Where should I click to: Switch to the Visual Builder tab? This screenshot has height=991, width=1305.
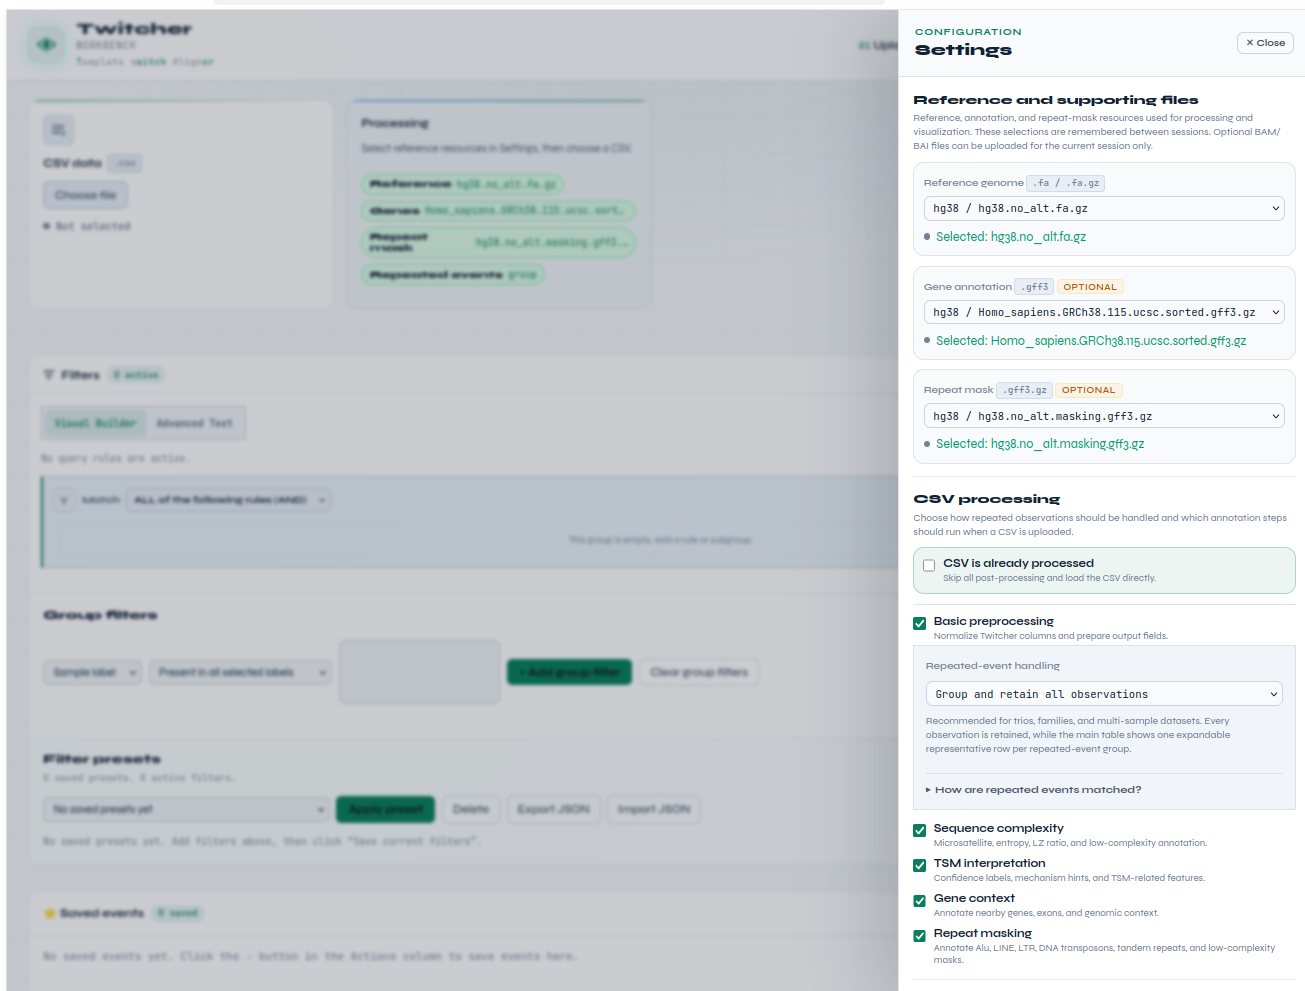click(x=95, y=423)
